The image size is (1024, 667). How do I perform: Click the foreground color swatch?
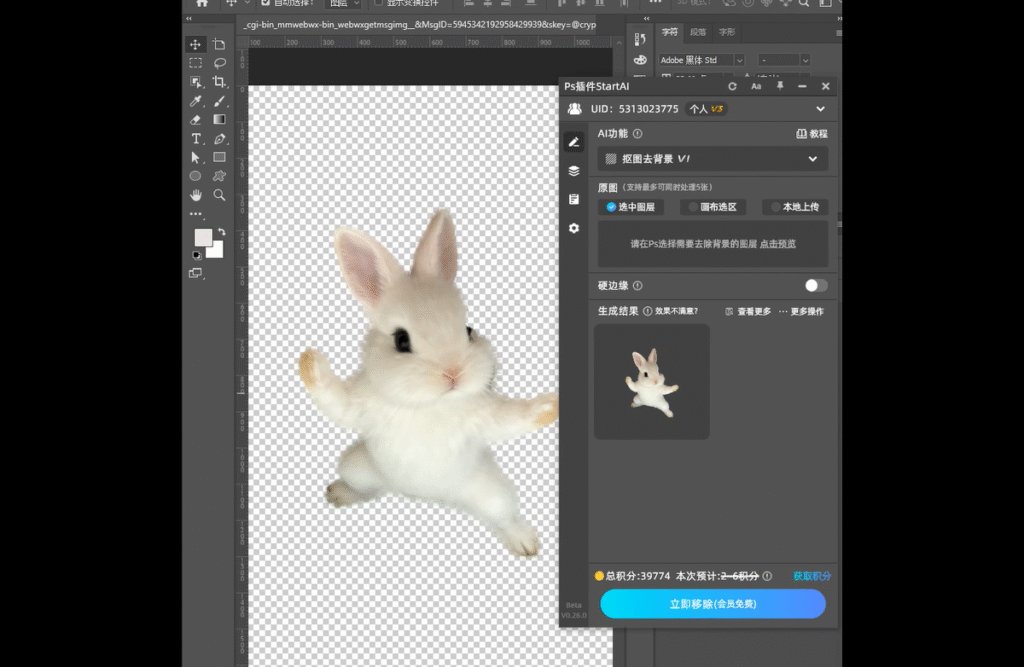tap(203, 237)
